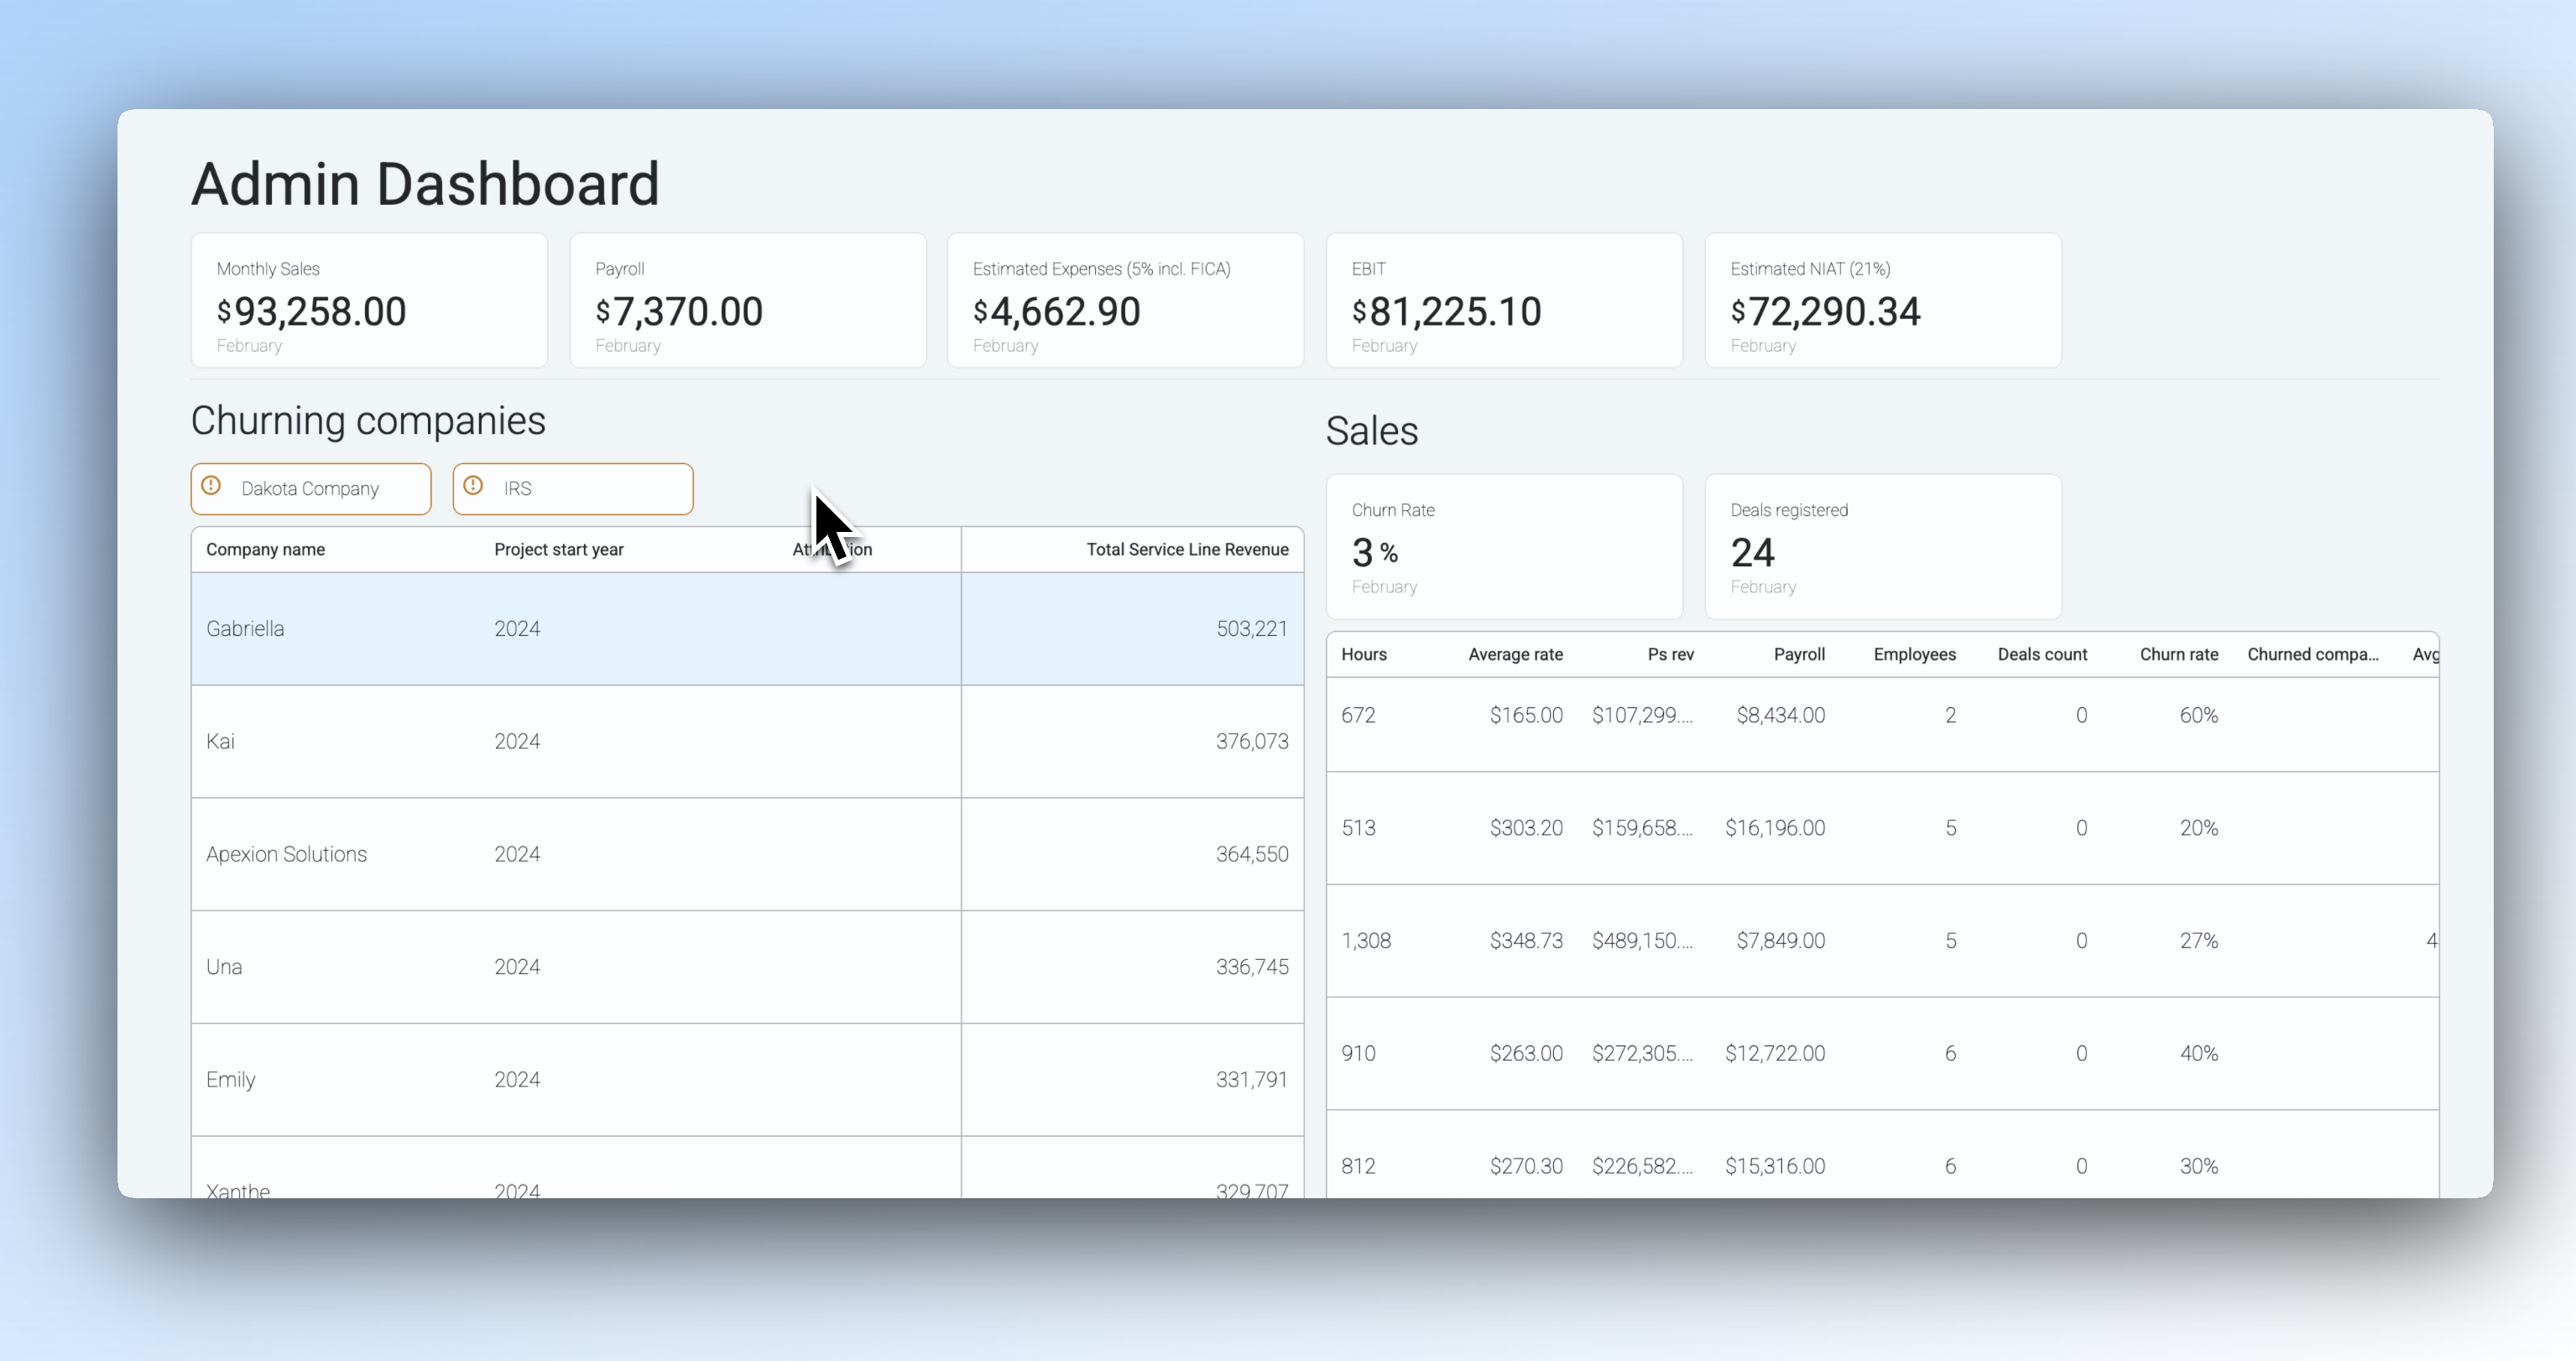Click the Churned compa... column header
The image size is (2576, 1361).
pos(2313,655)
